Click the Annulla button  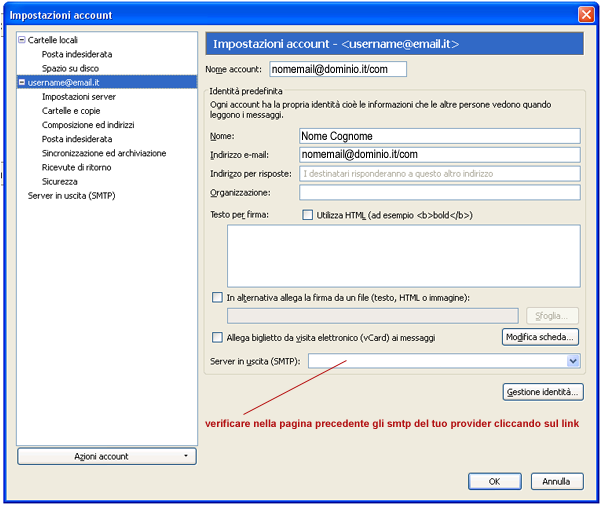pyautogui.click(x=557, y=481)
